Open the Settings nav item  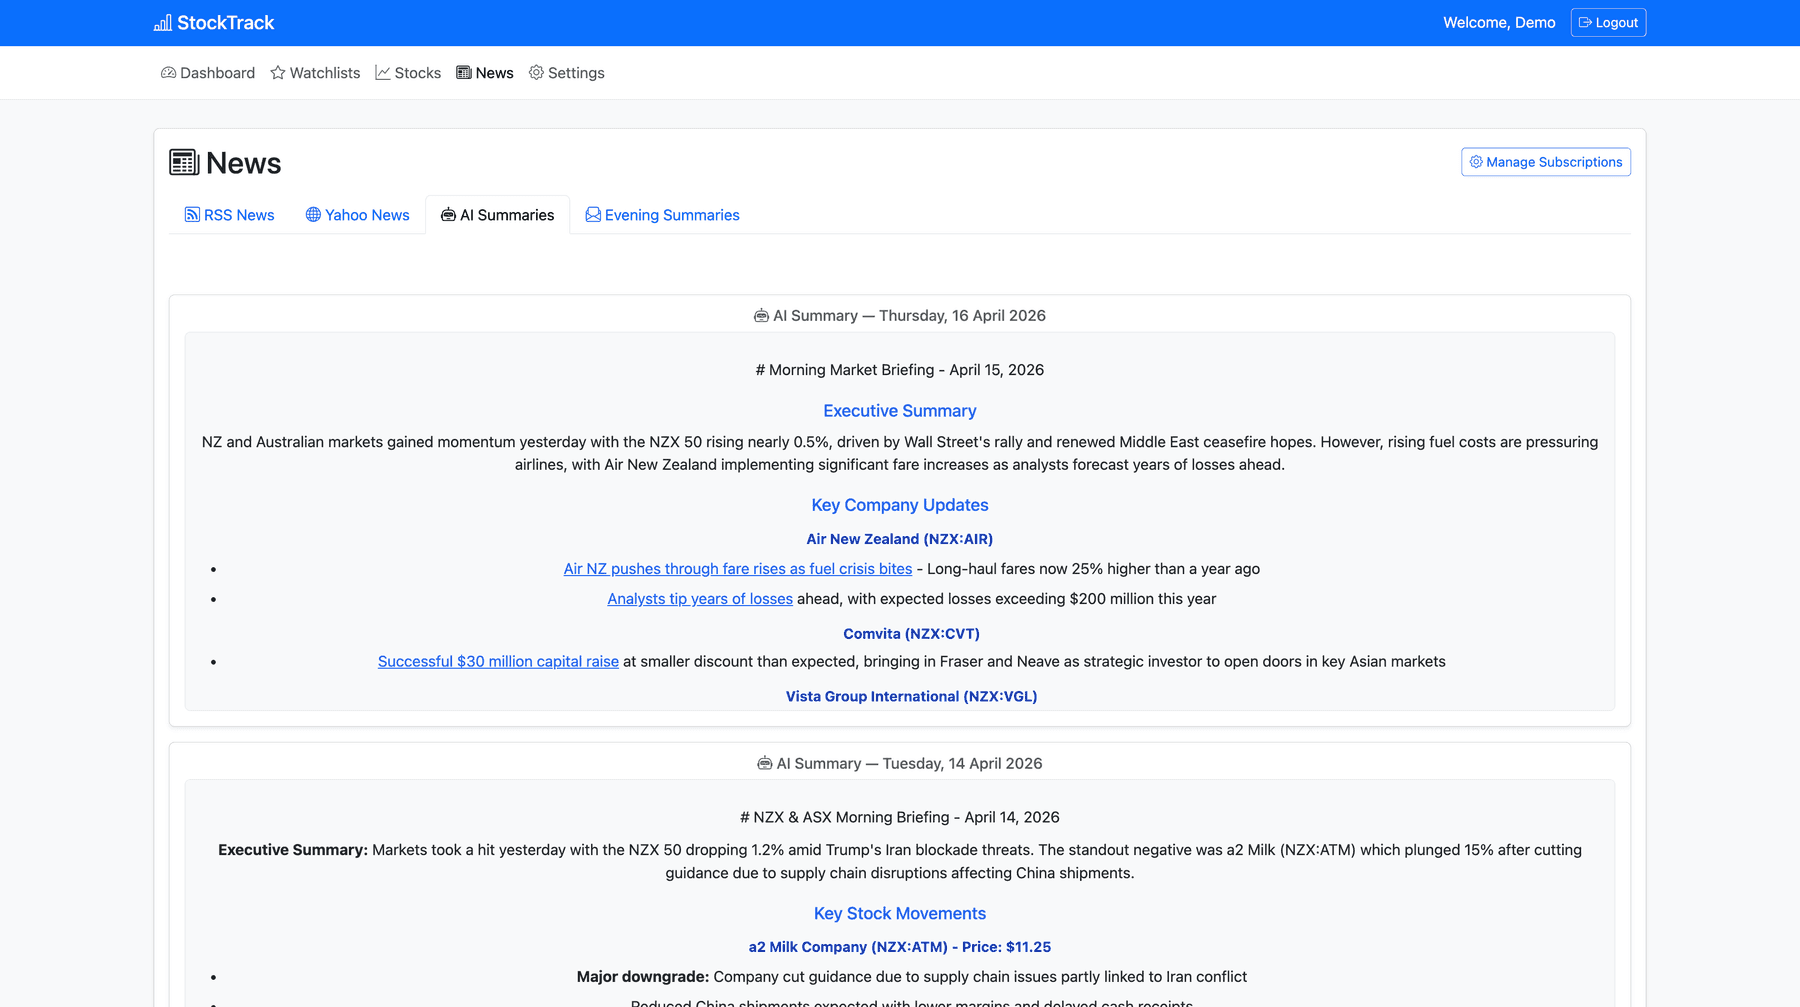pos(567,73)
